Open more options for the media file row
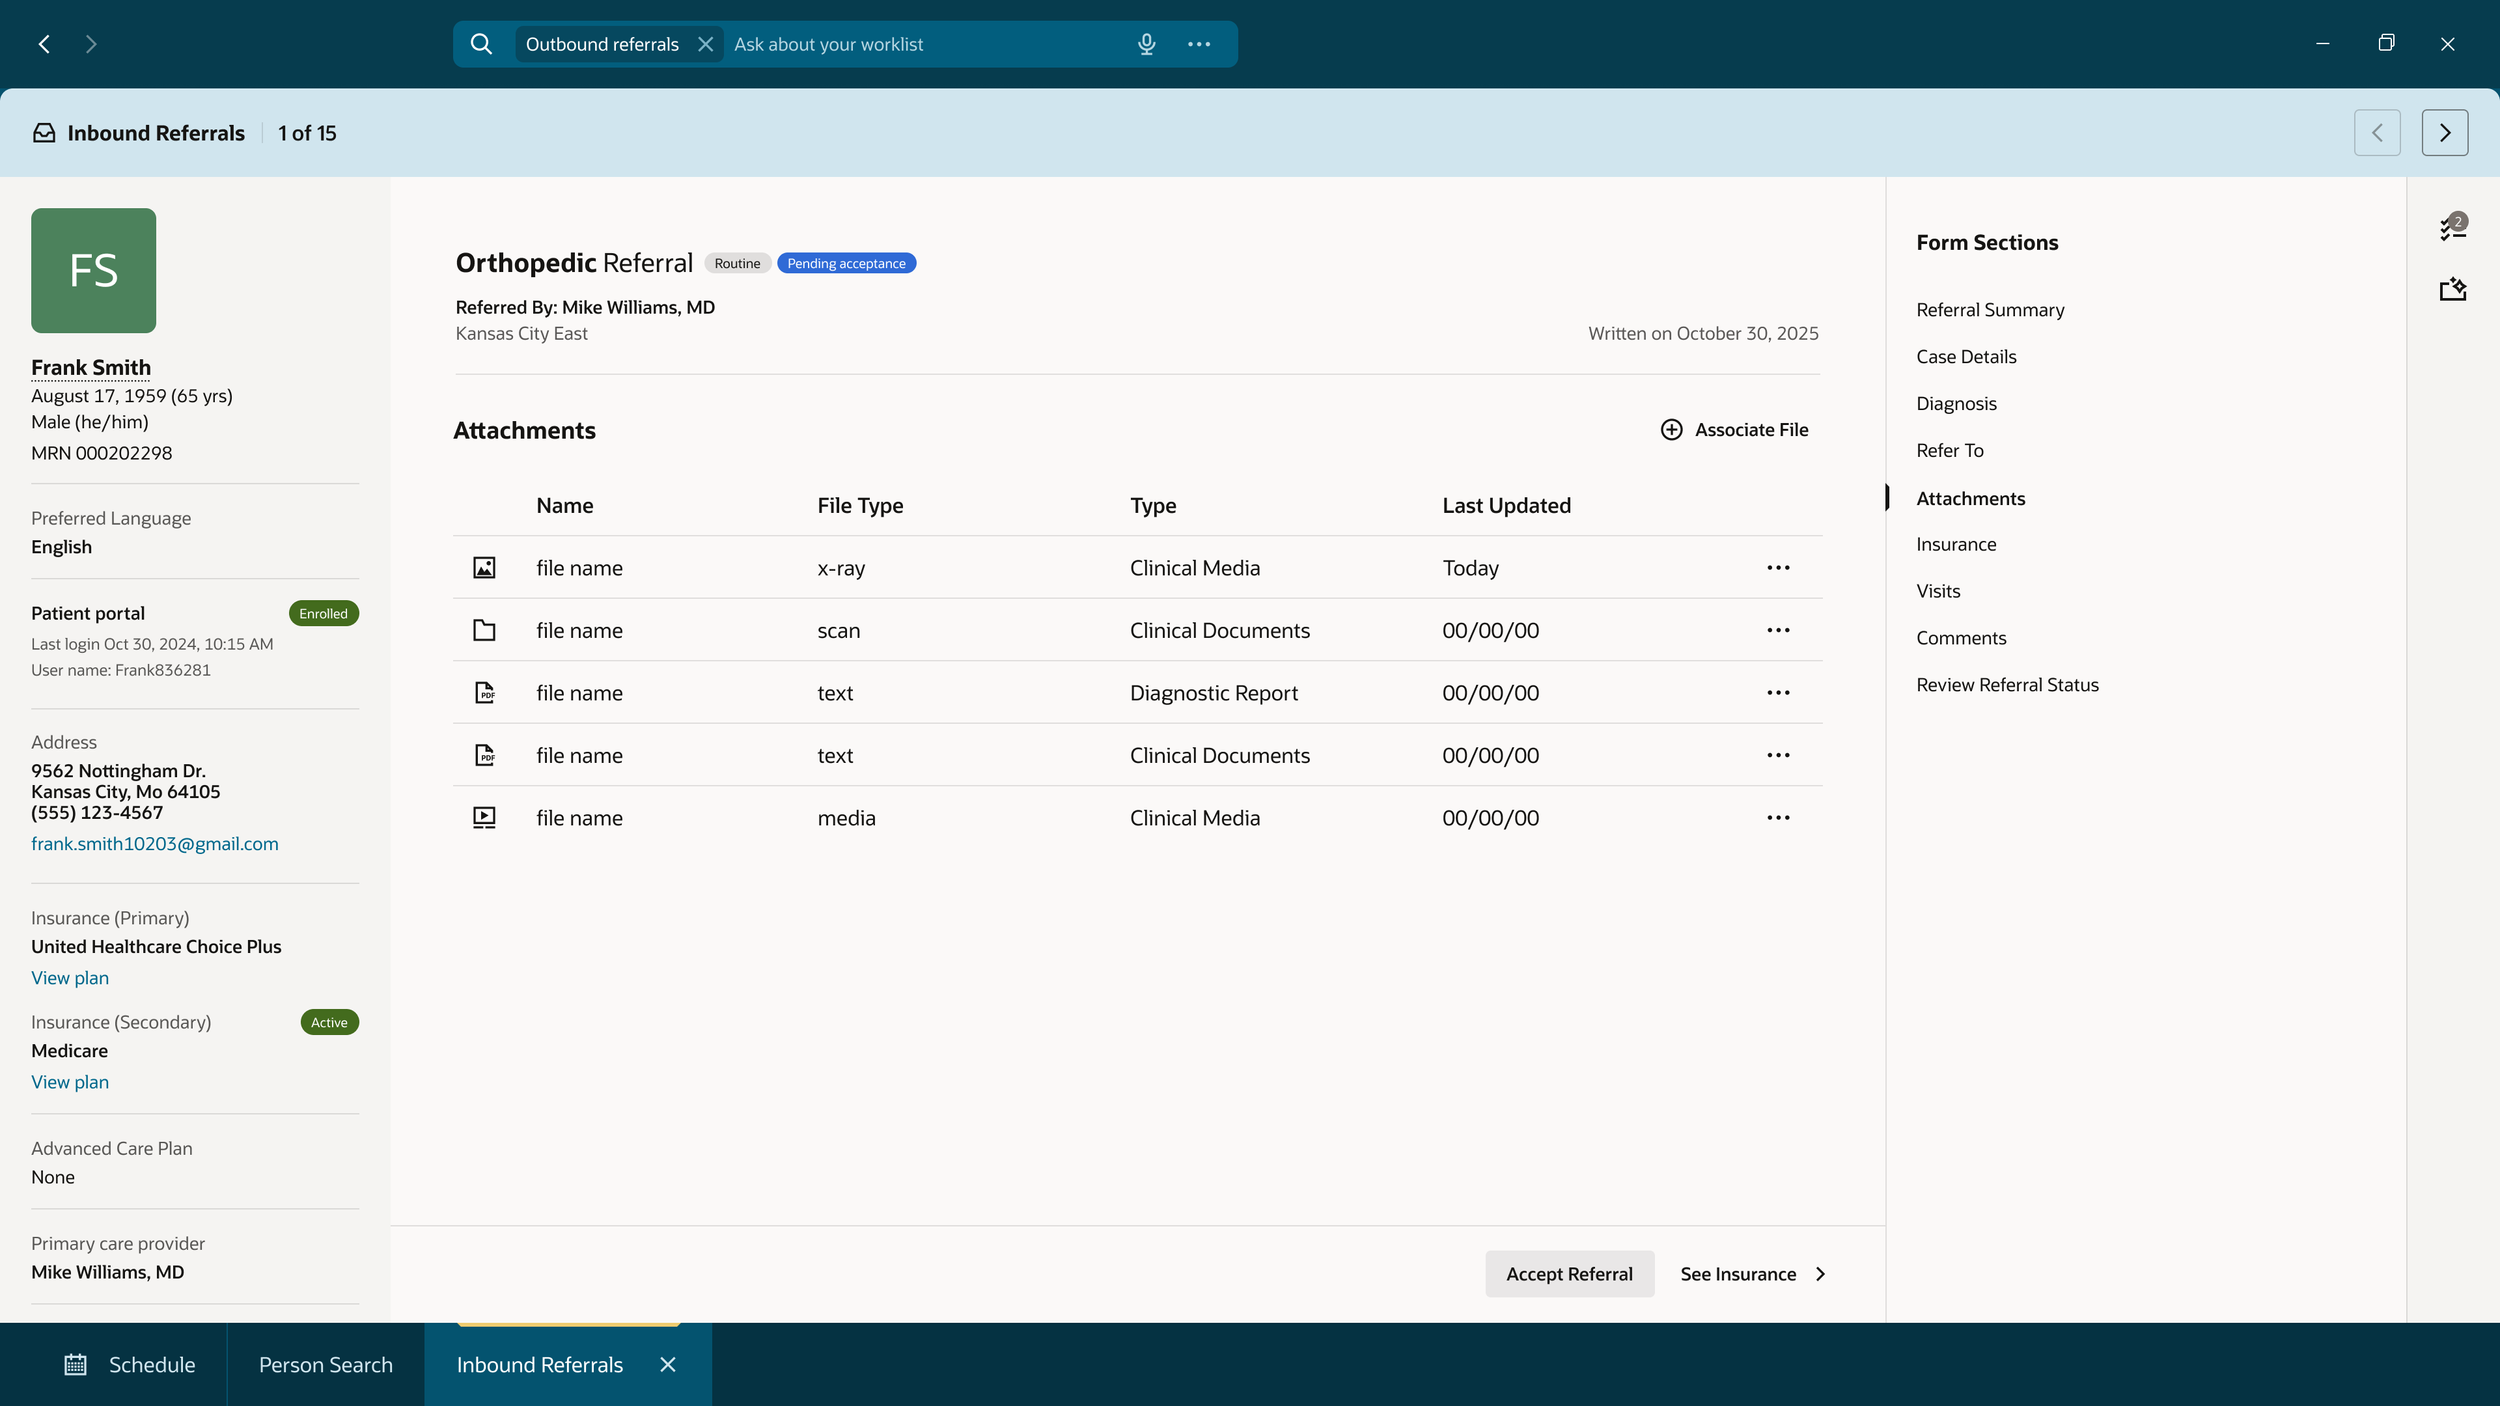 pyautogui.click(x=1778, y=818)
